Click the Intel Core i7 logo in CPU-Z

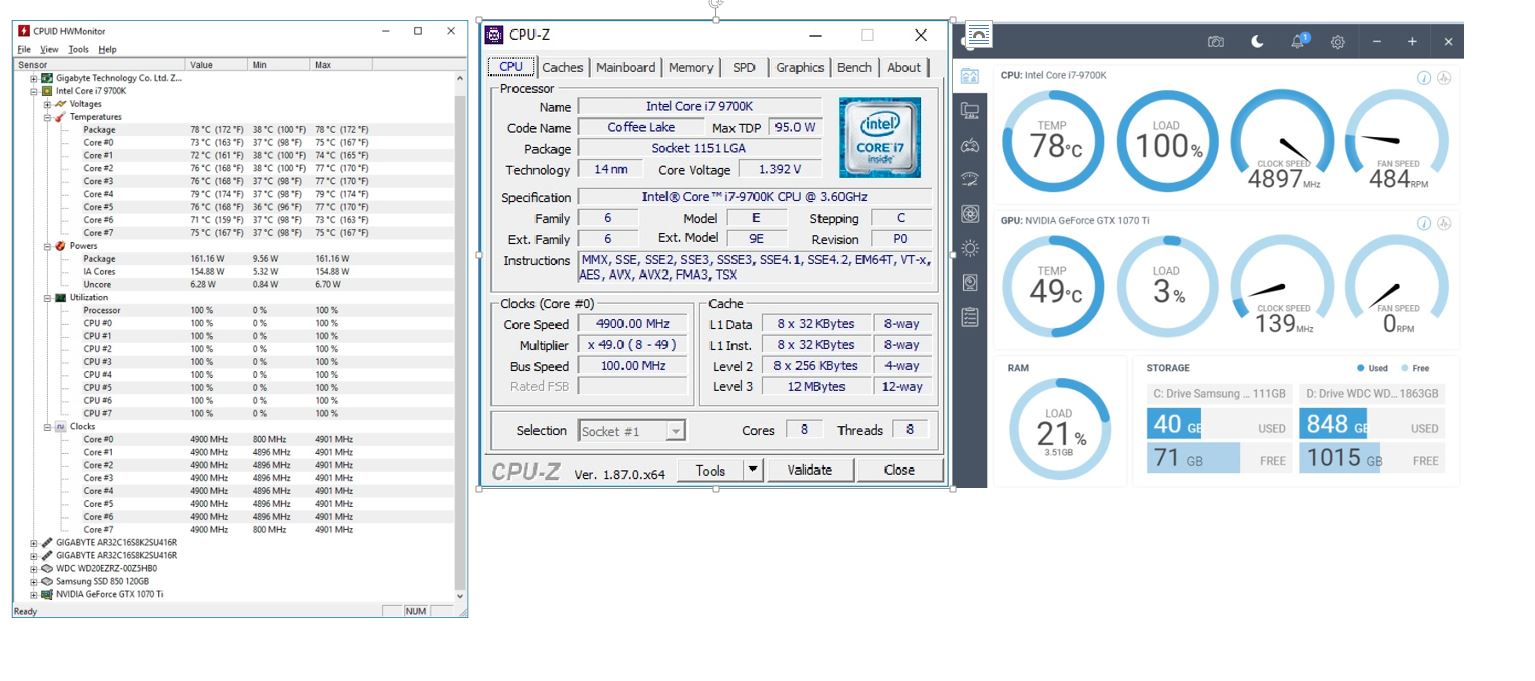(880, 138)
